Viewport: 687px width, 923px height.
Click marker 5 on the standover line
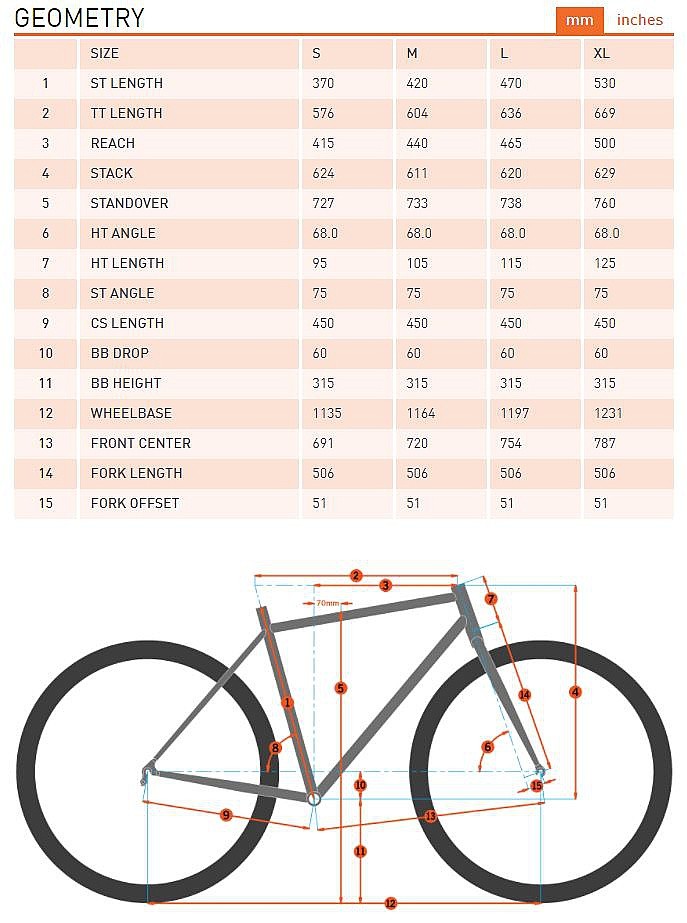coord(341,688)
